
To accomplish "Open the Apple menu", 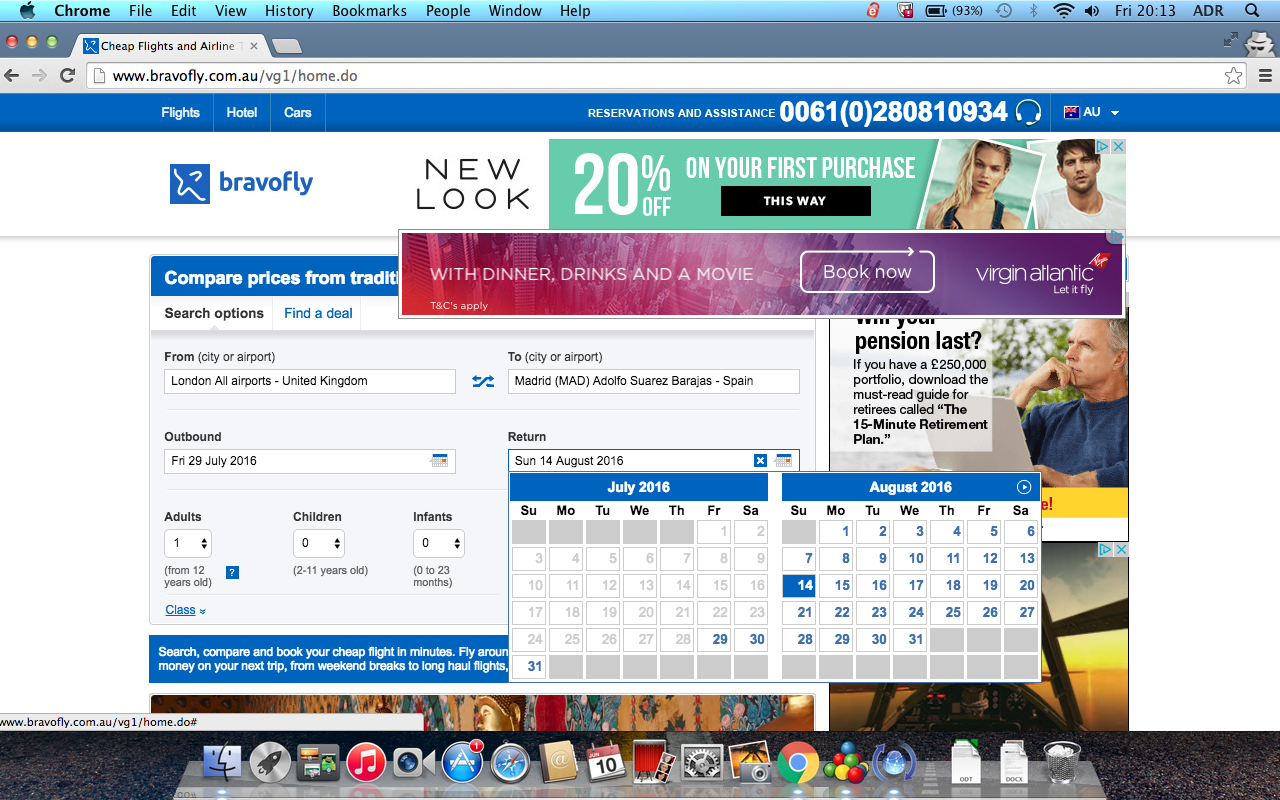I will click(27, 11).
